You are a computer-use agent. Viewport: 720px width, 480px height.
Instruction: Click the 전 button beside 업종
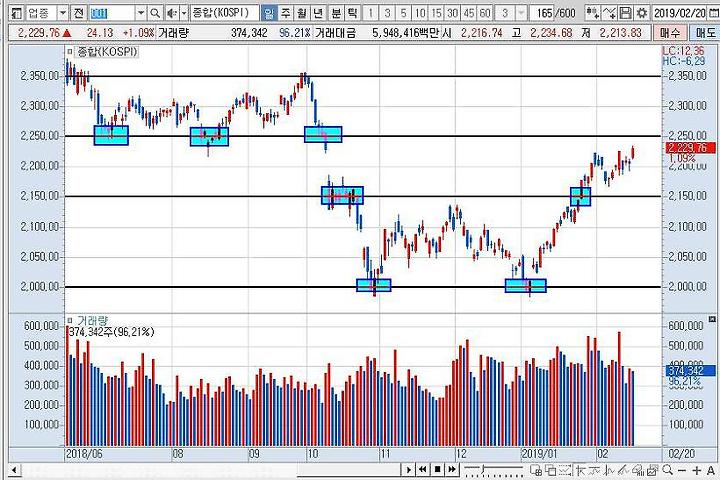pyautogui.click(x=78, y=13)
